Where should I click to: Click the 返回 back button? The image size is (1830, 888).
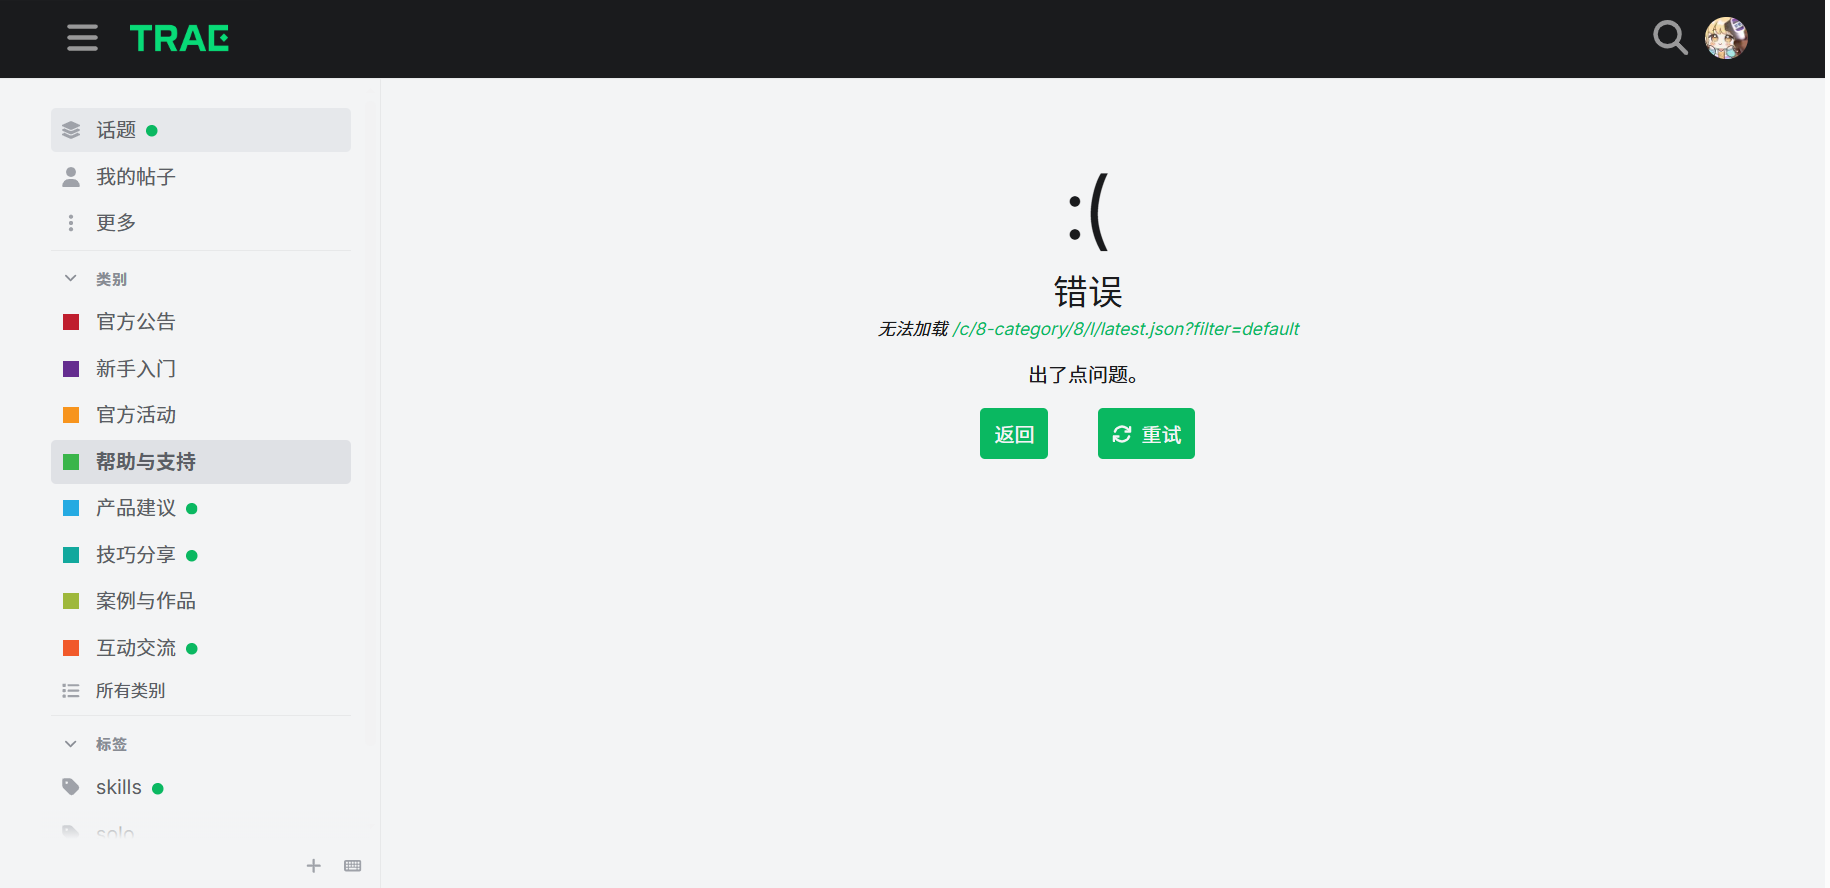tap(1013, 434)
